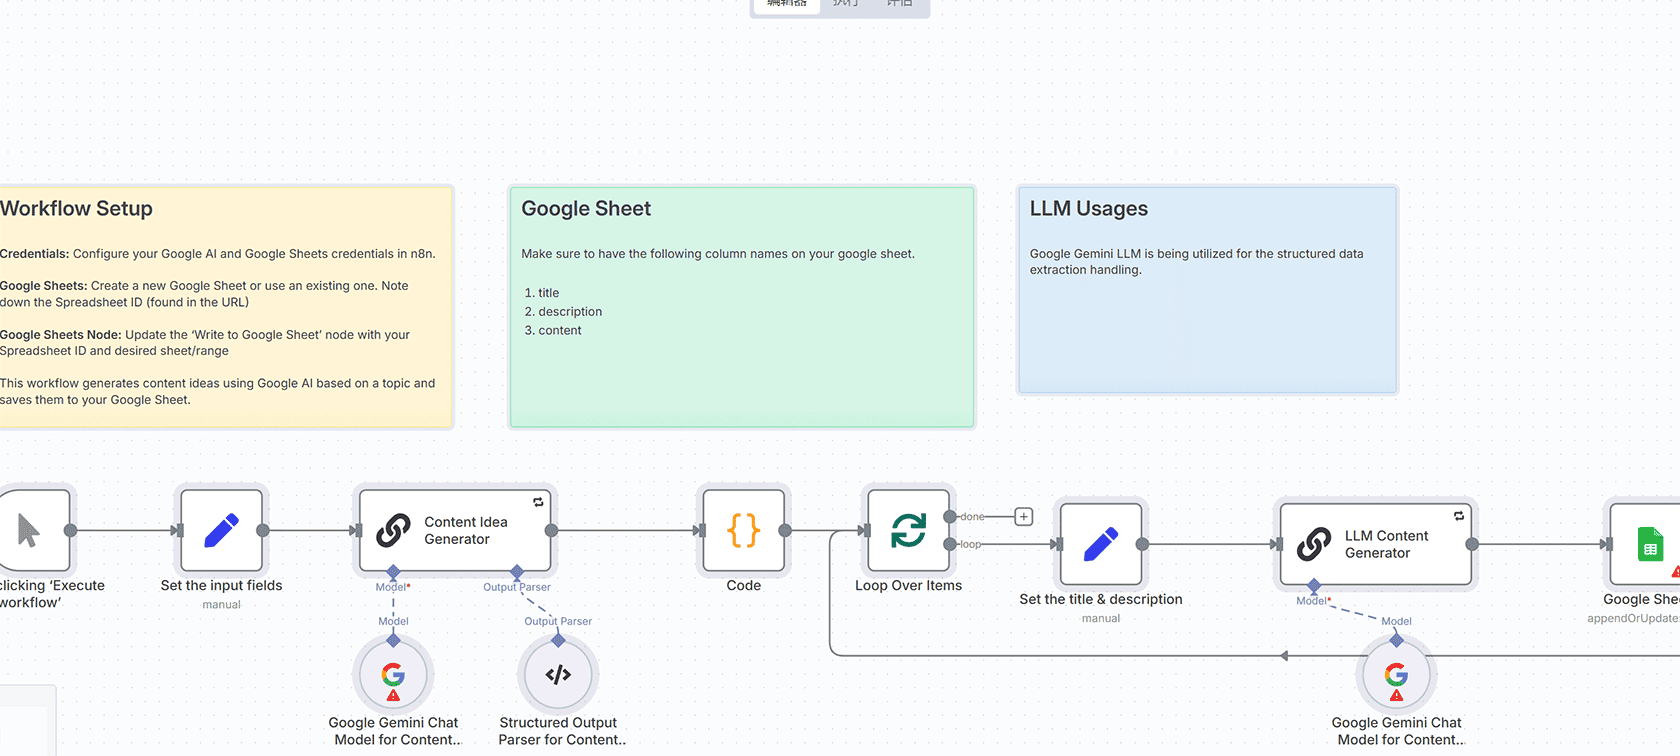Select the Content Idea Generator chain node
The height and width of the screenshot is (756, 1680).
455,530
